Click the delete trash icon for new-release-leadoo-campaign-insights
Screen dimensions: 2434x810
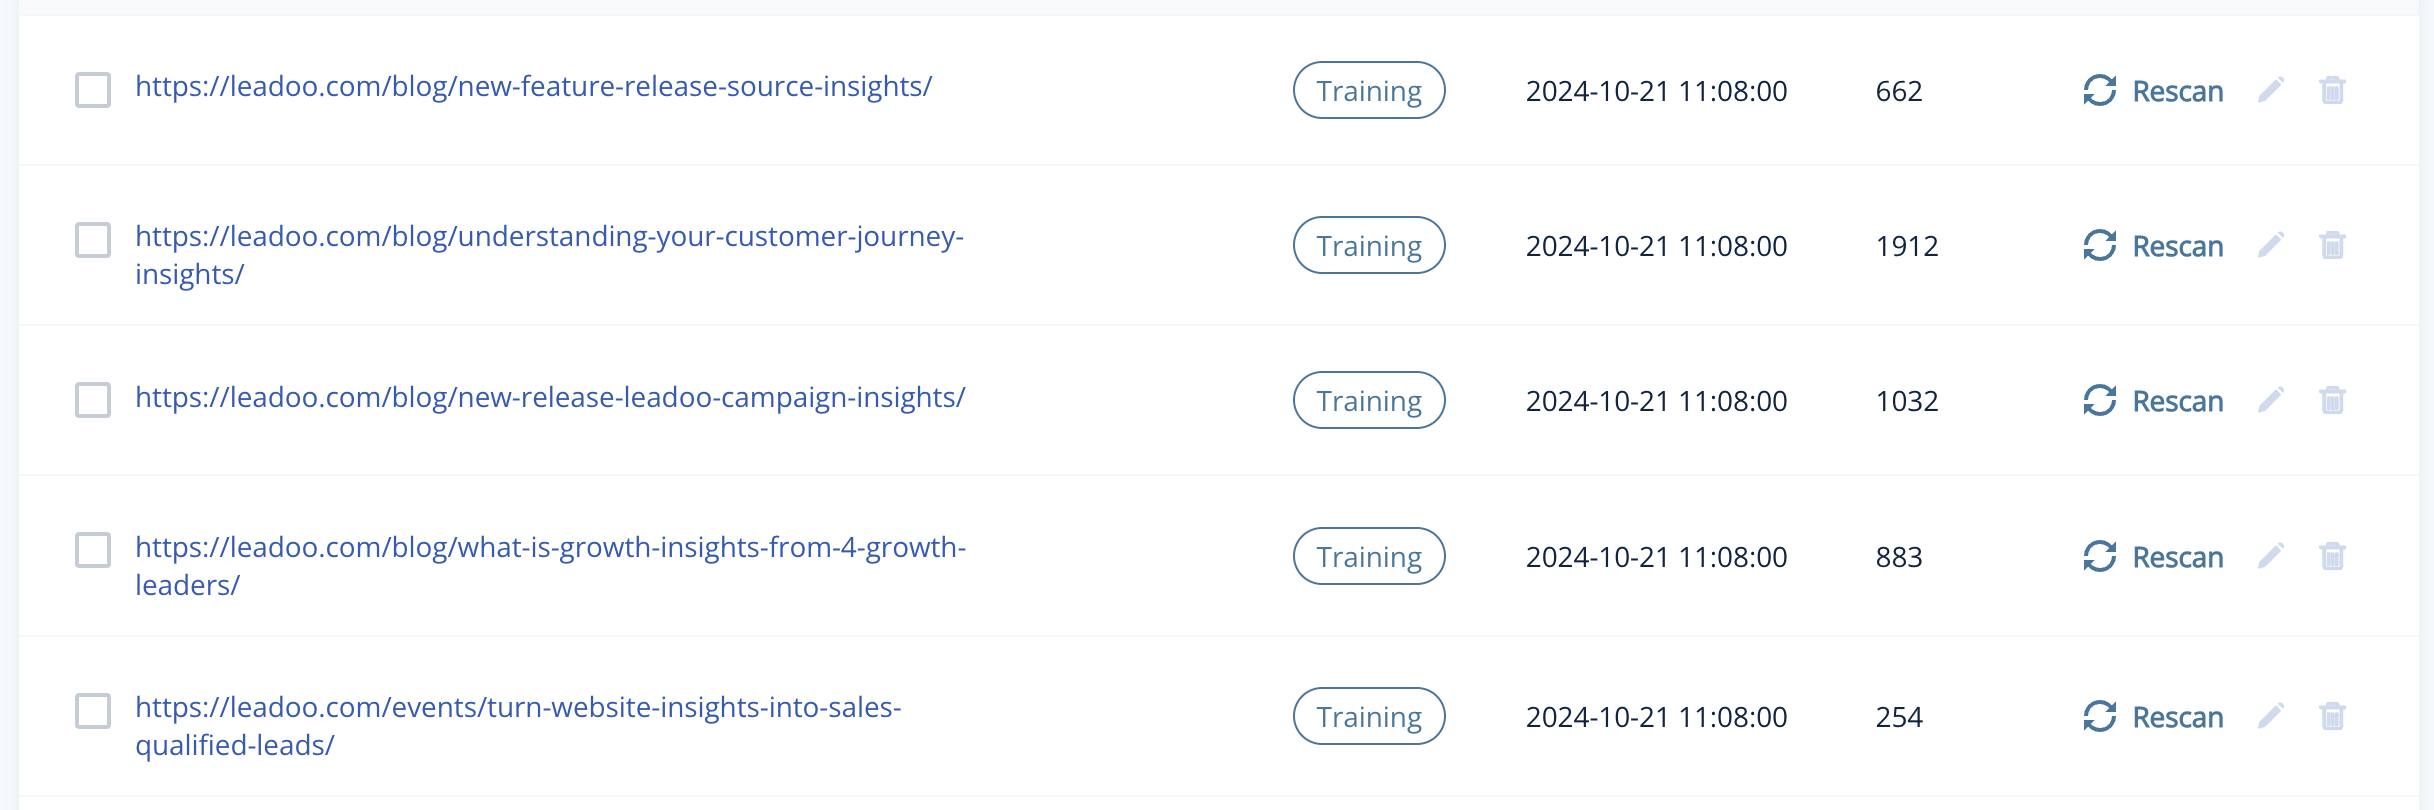(x=2333, y=400)
